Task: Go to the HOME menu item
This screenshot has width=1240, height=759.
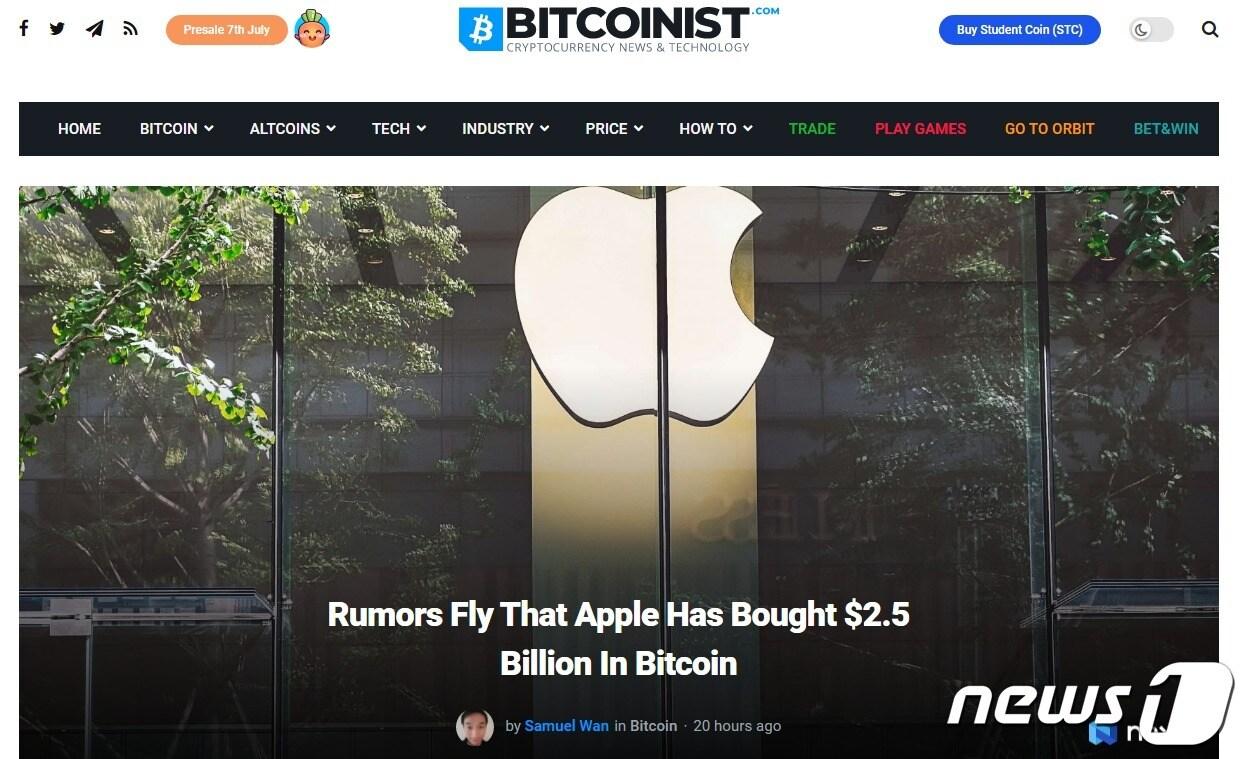Action: click(79, 129)
